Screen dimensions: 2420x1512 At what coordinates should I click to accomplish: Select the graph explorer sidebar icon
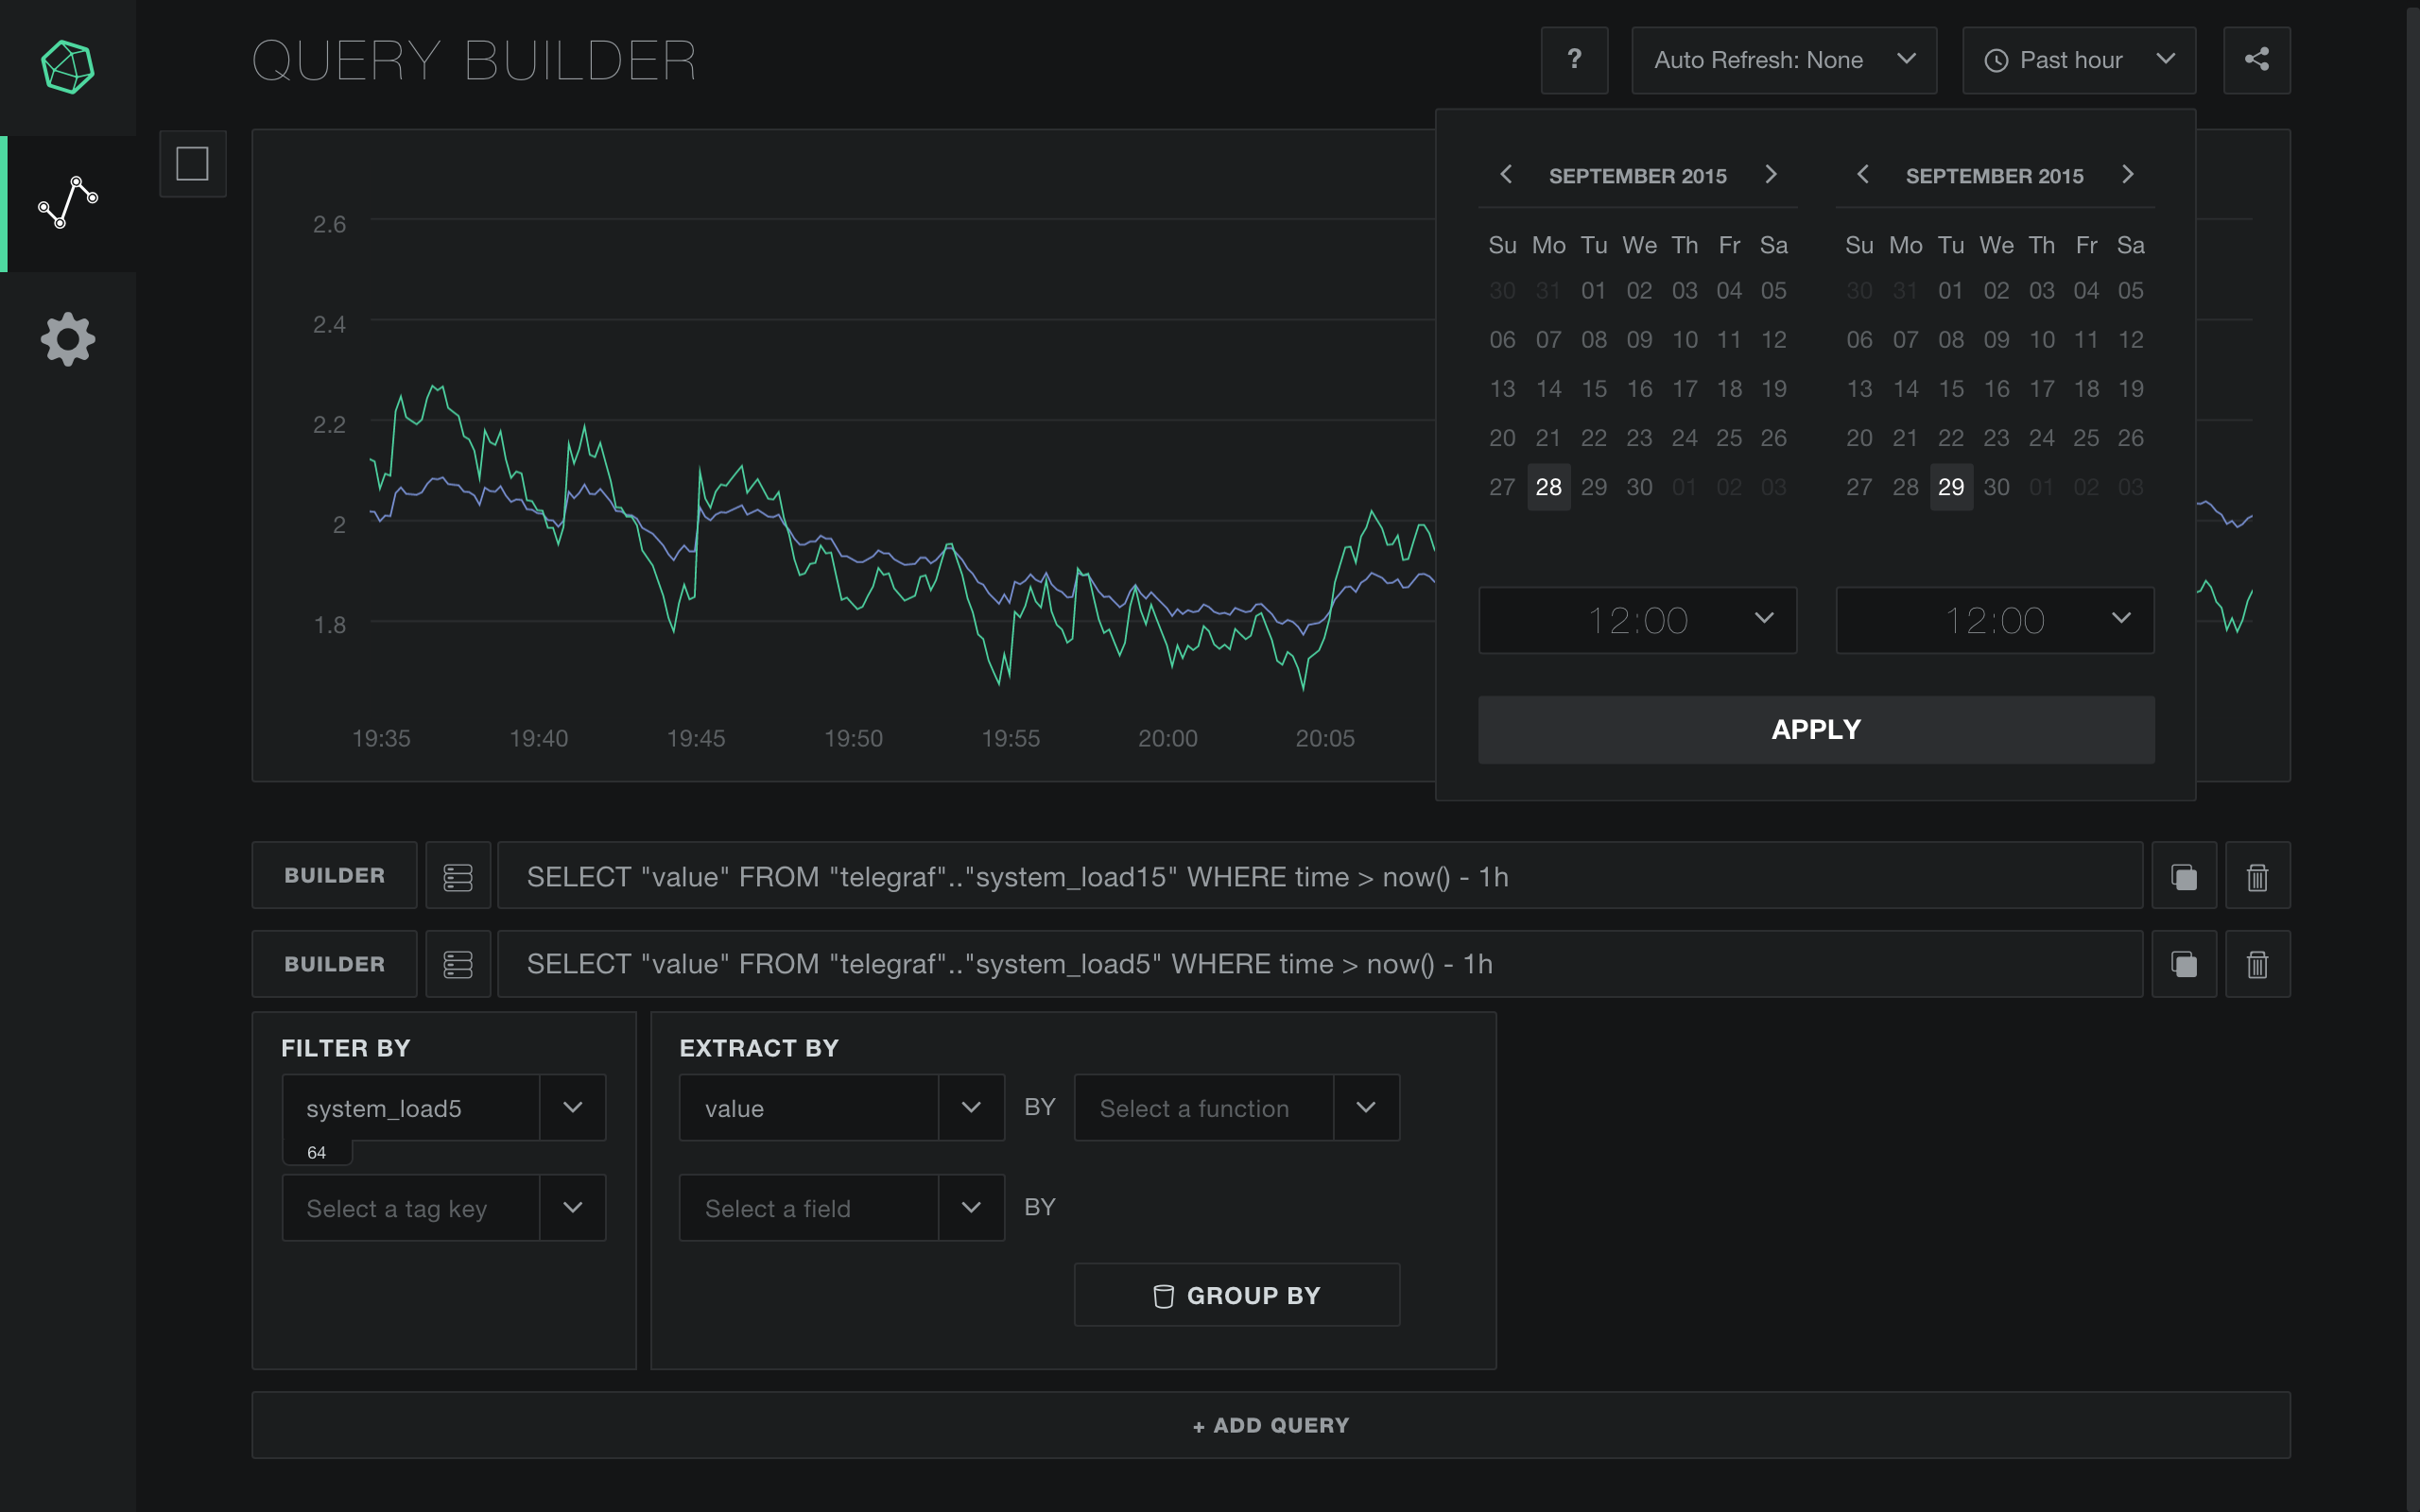click(67, 203)
